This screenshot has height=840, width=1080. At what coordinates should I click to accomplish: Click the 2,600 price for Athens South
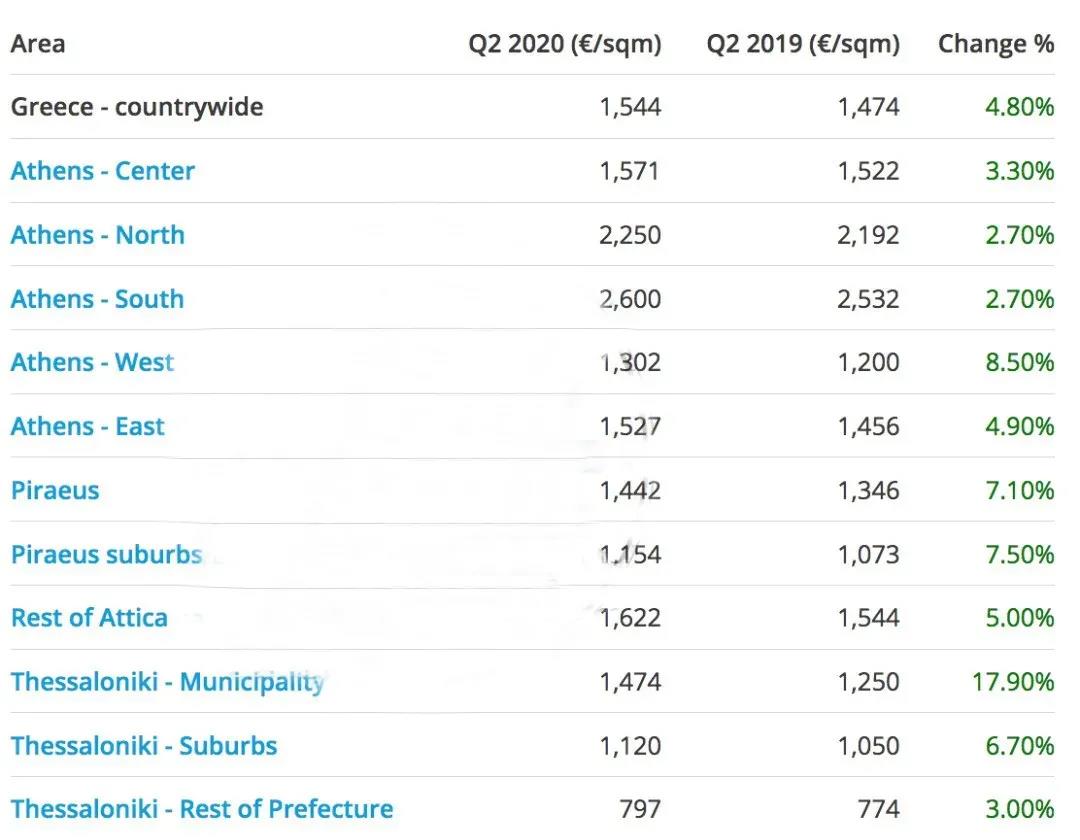tap(630, 299)
